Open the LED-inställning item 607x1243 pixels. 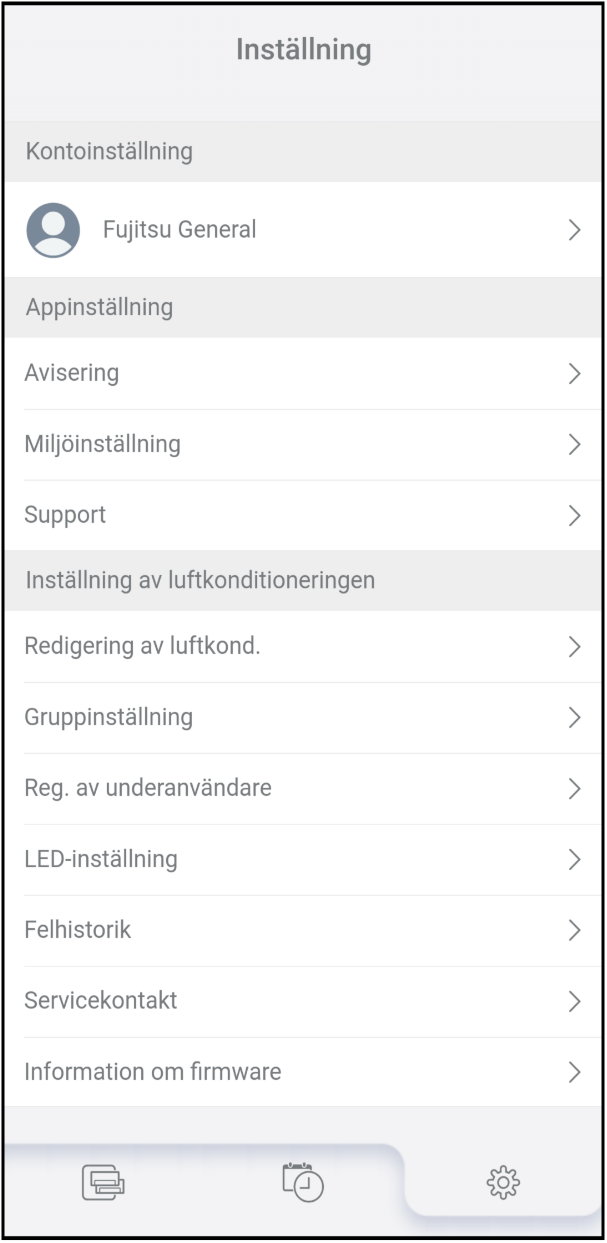pyautogui.click(x=101, y=859)
